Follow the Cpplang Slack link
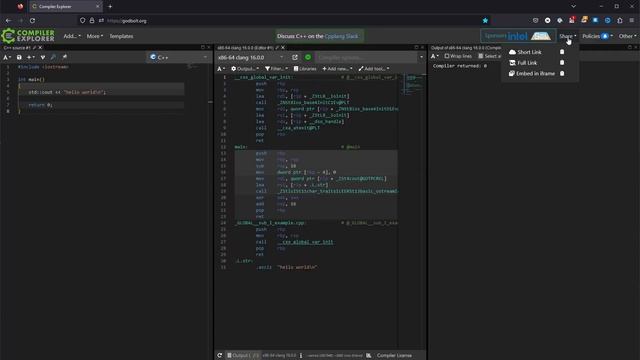Viewport: 640px width, 360px height. tap(341, 36)
